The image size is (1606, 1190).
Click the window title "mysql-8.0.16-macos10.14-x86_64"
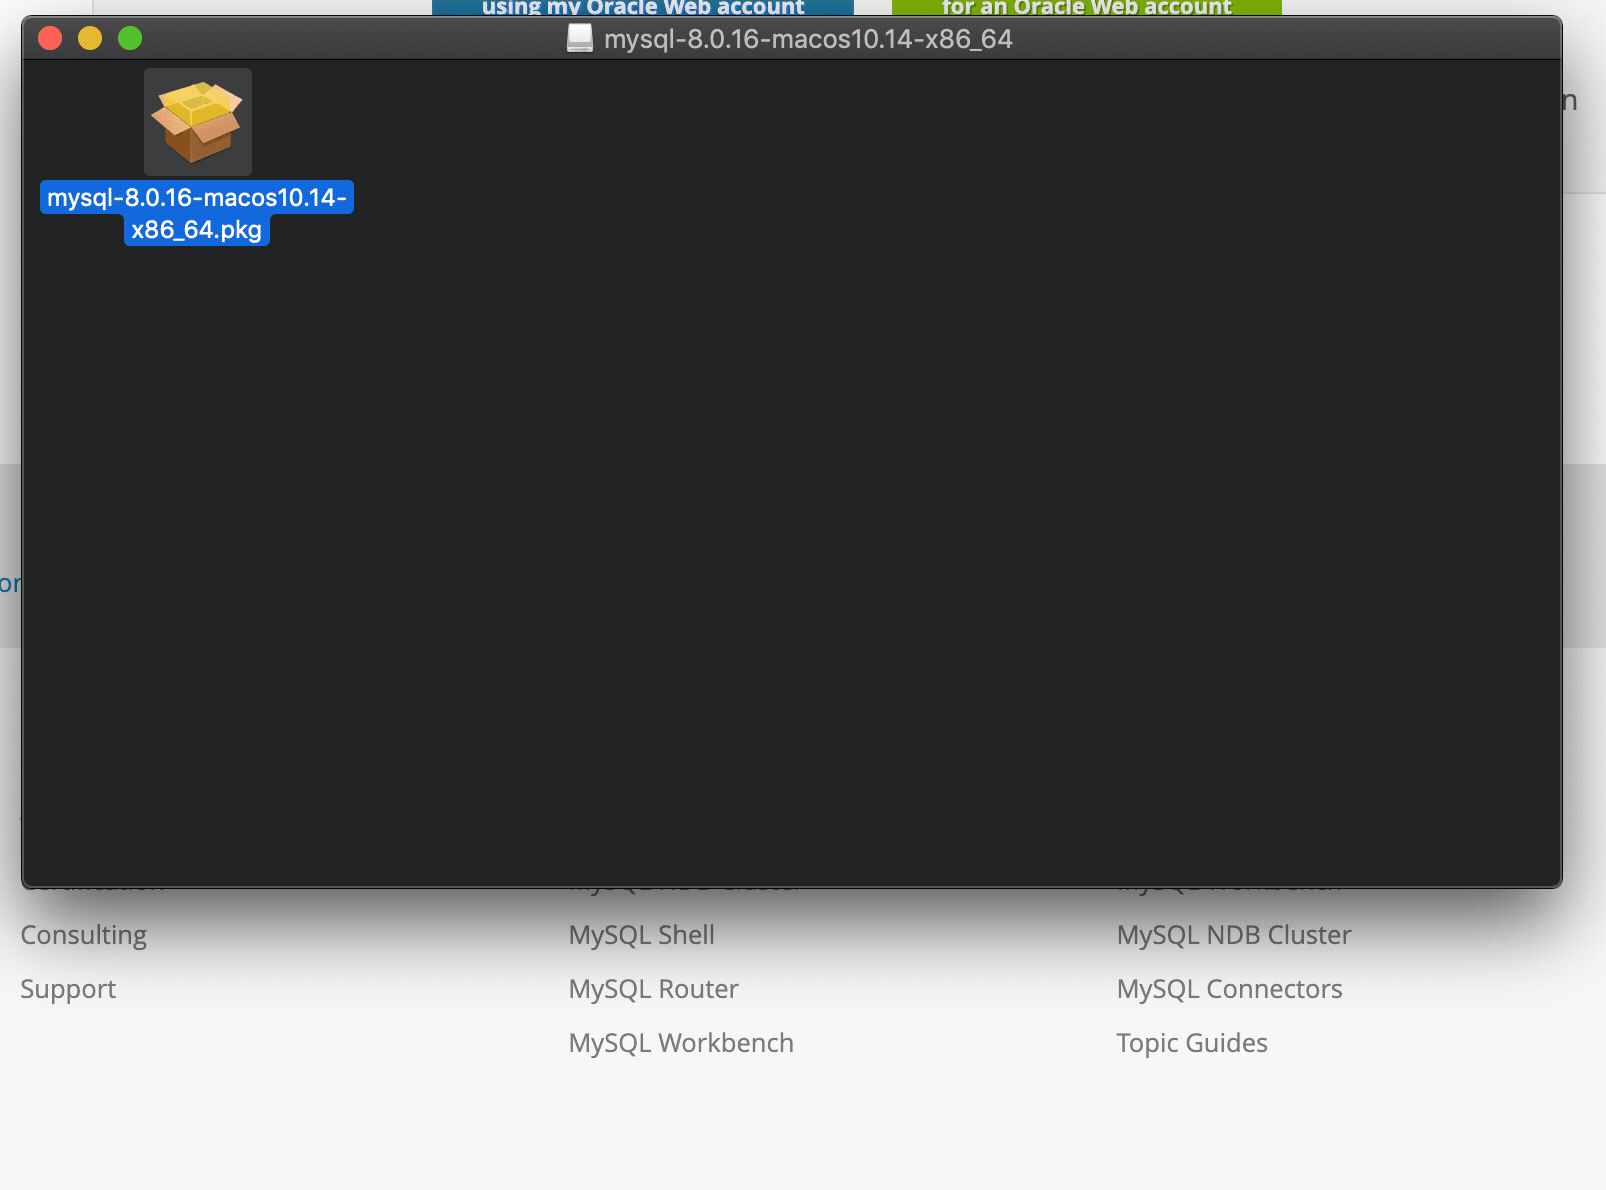807,40
